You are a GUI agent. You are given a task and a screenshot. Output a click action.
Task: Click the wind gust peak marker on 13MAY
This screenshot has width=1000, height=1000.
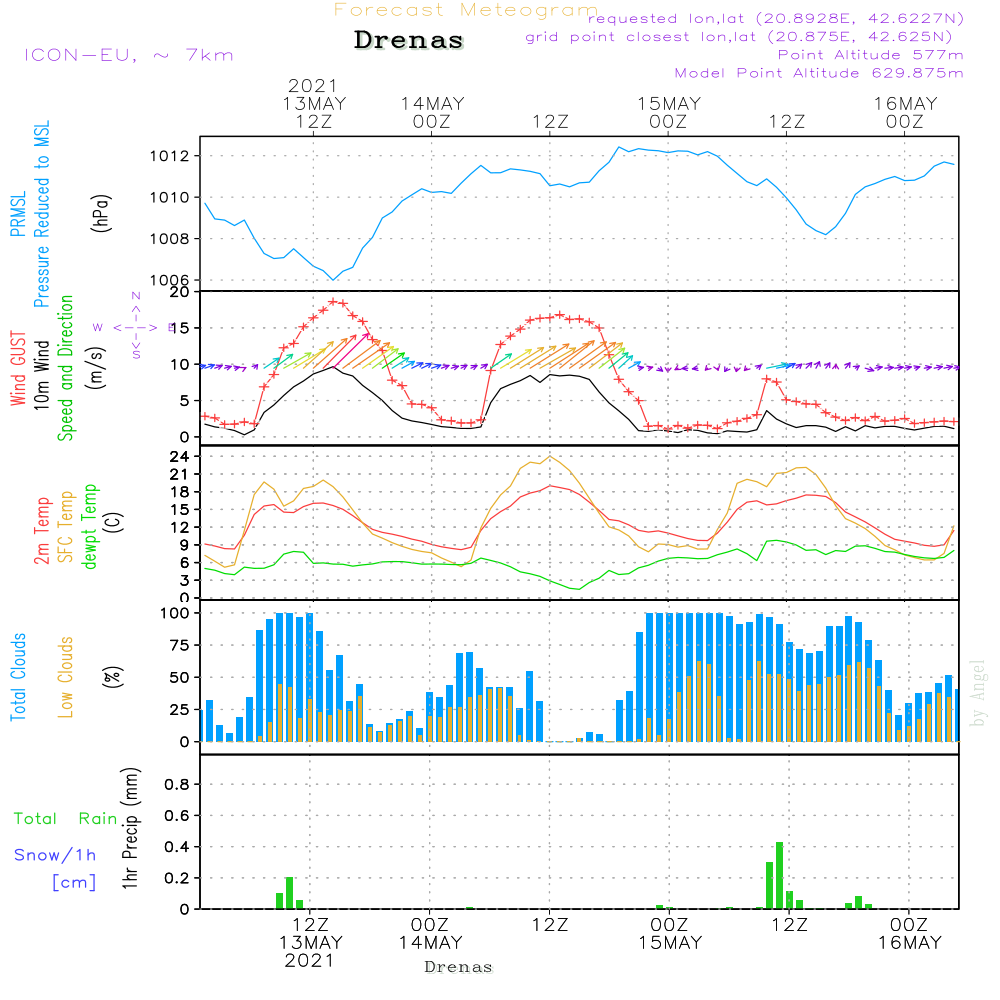pos(333,301)
